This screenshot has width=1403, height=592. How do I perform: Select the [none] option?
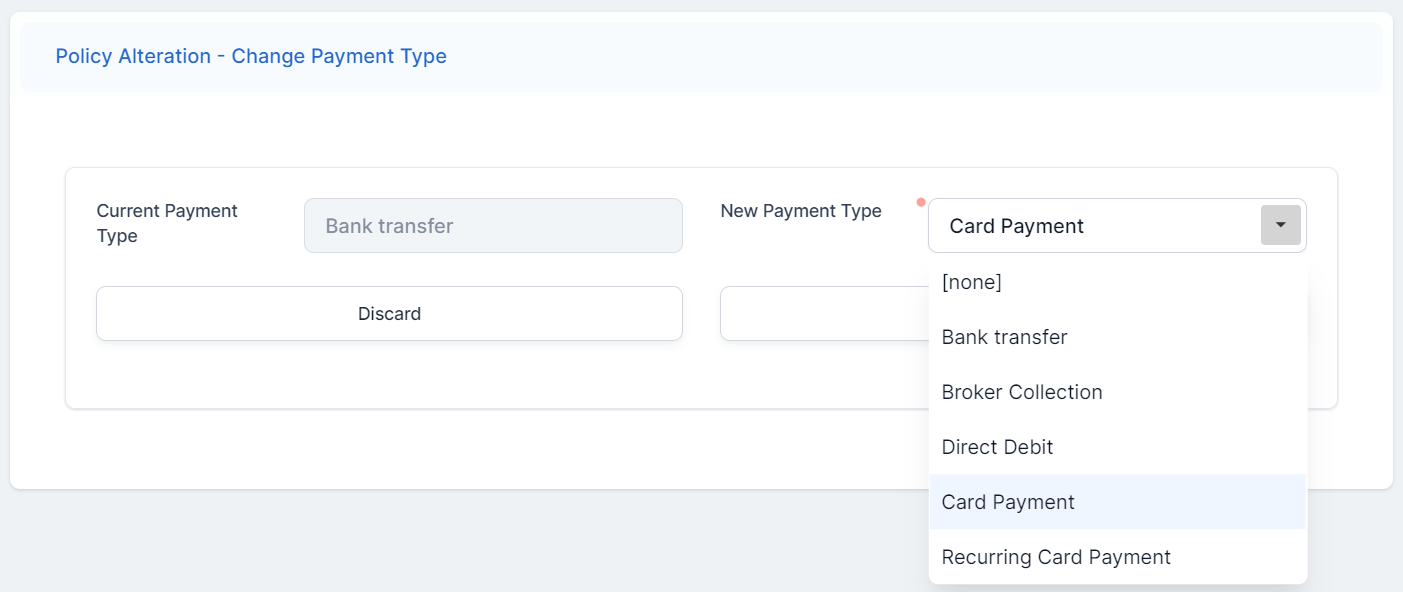[972, 283]
